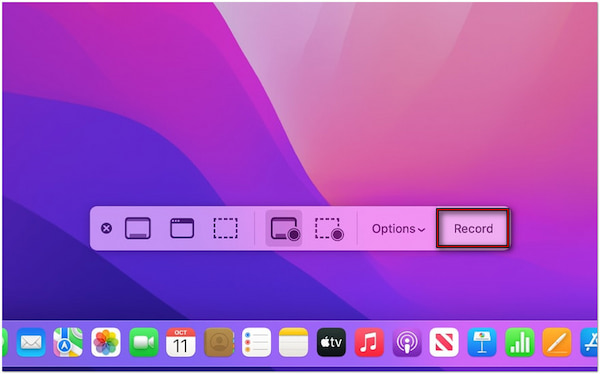Open the Notes app in Dock
Image resolution: width=600 pixels, height=374 pixels.
click(293, 342)
